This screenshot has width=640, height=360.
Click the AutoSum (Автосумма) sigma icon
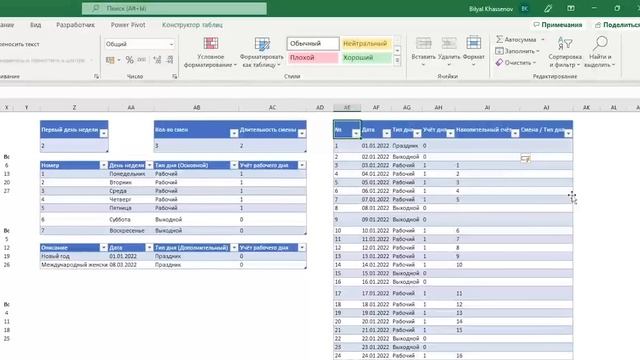[x=499, y=39]
